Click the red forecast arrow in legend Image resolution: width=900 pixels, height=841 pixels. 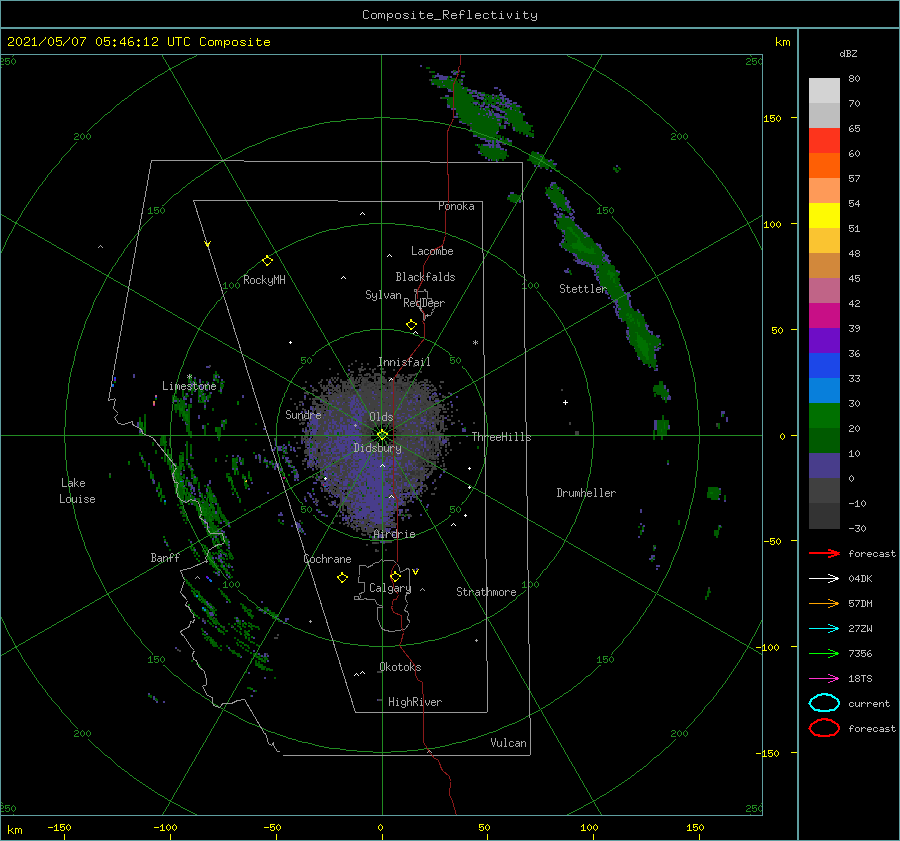click(824, 553)
